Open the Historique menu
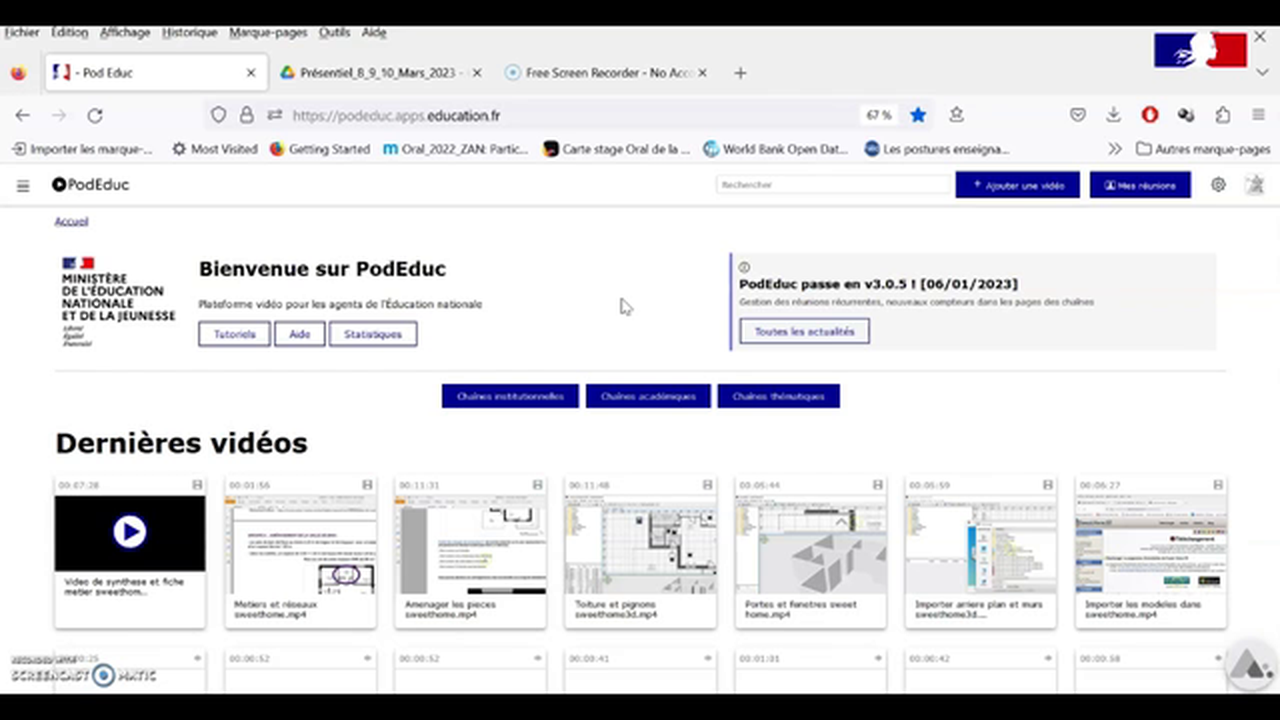Image resolution: width=1280 pixels, height=720 pixels. point(189,32)
